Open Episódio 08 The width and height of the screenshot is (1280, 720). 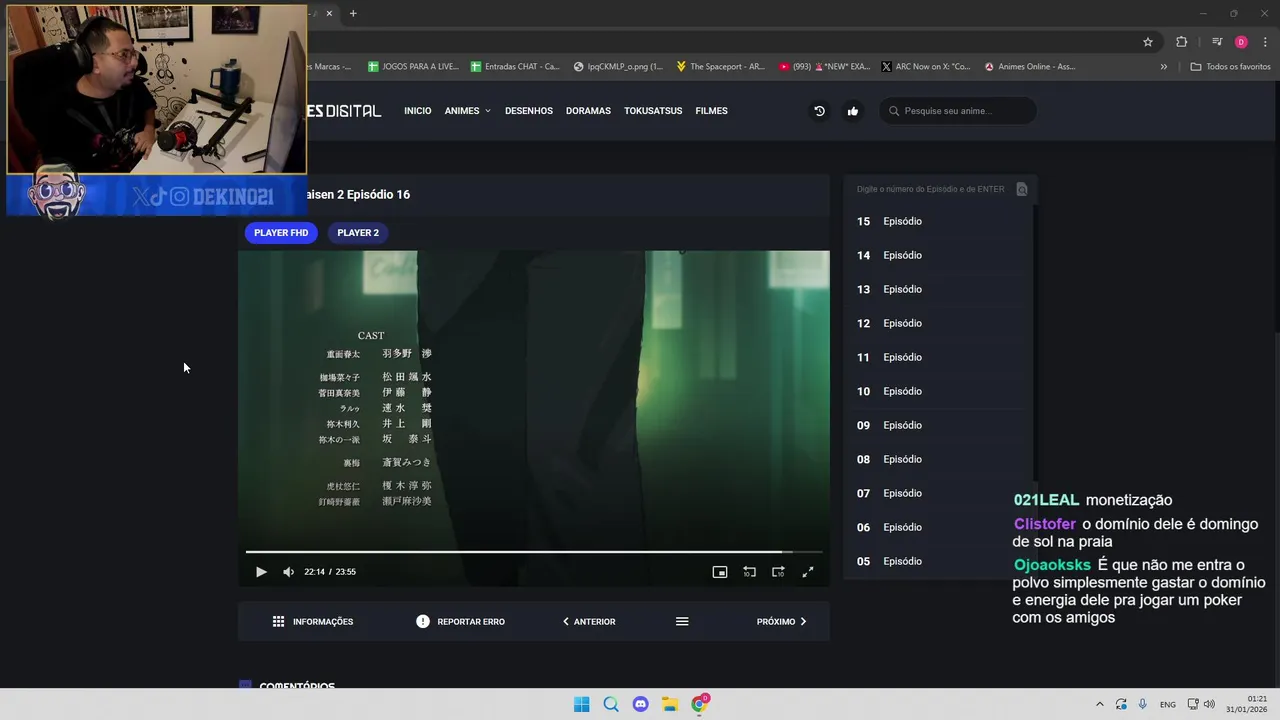pyautogui.click(x=936, y=459)
